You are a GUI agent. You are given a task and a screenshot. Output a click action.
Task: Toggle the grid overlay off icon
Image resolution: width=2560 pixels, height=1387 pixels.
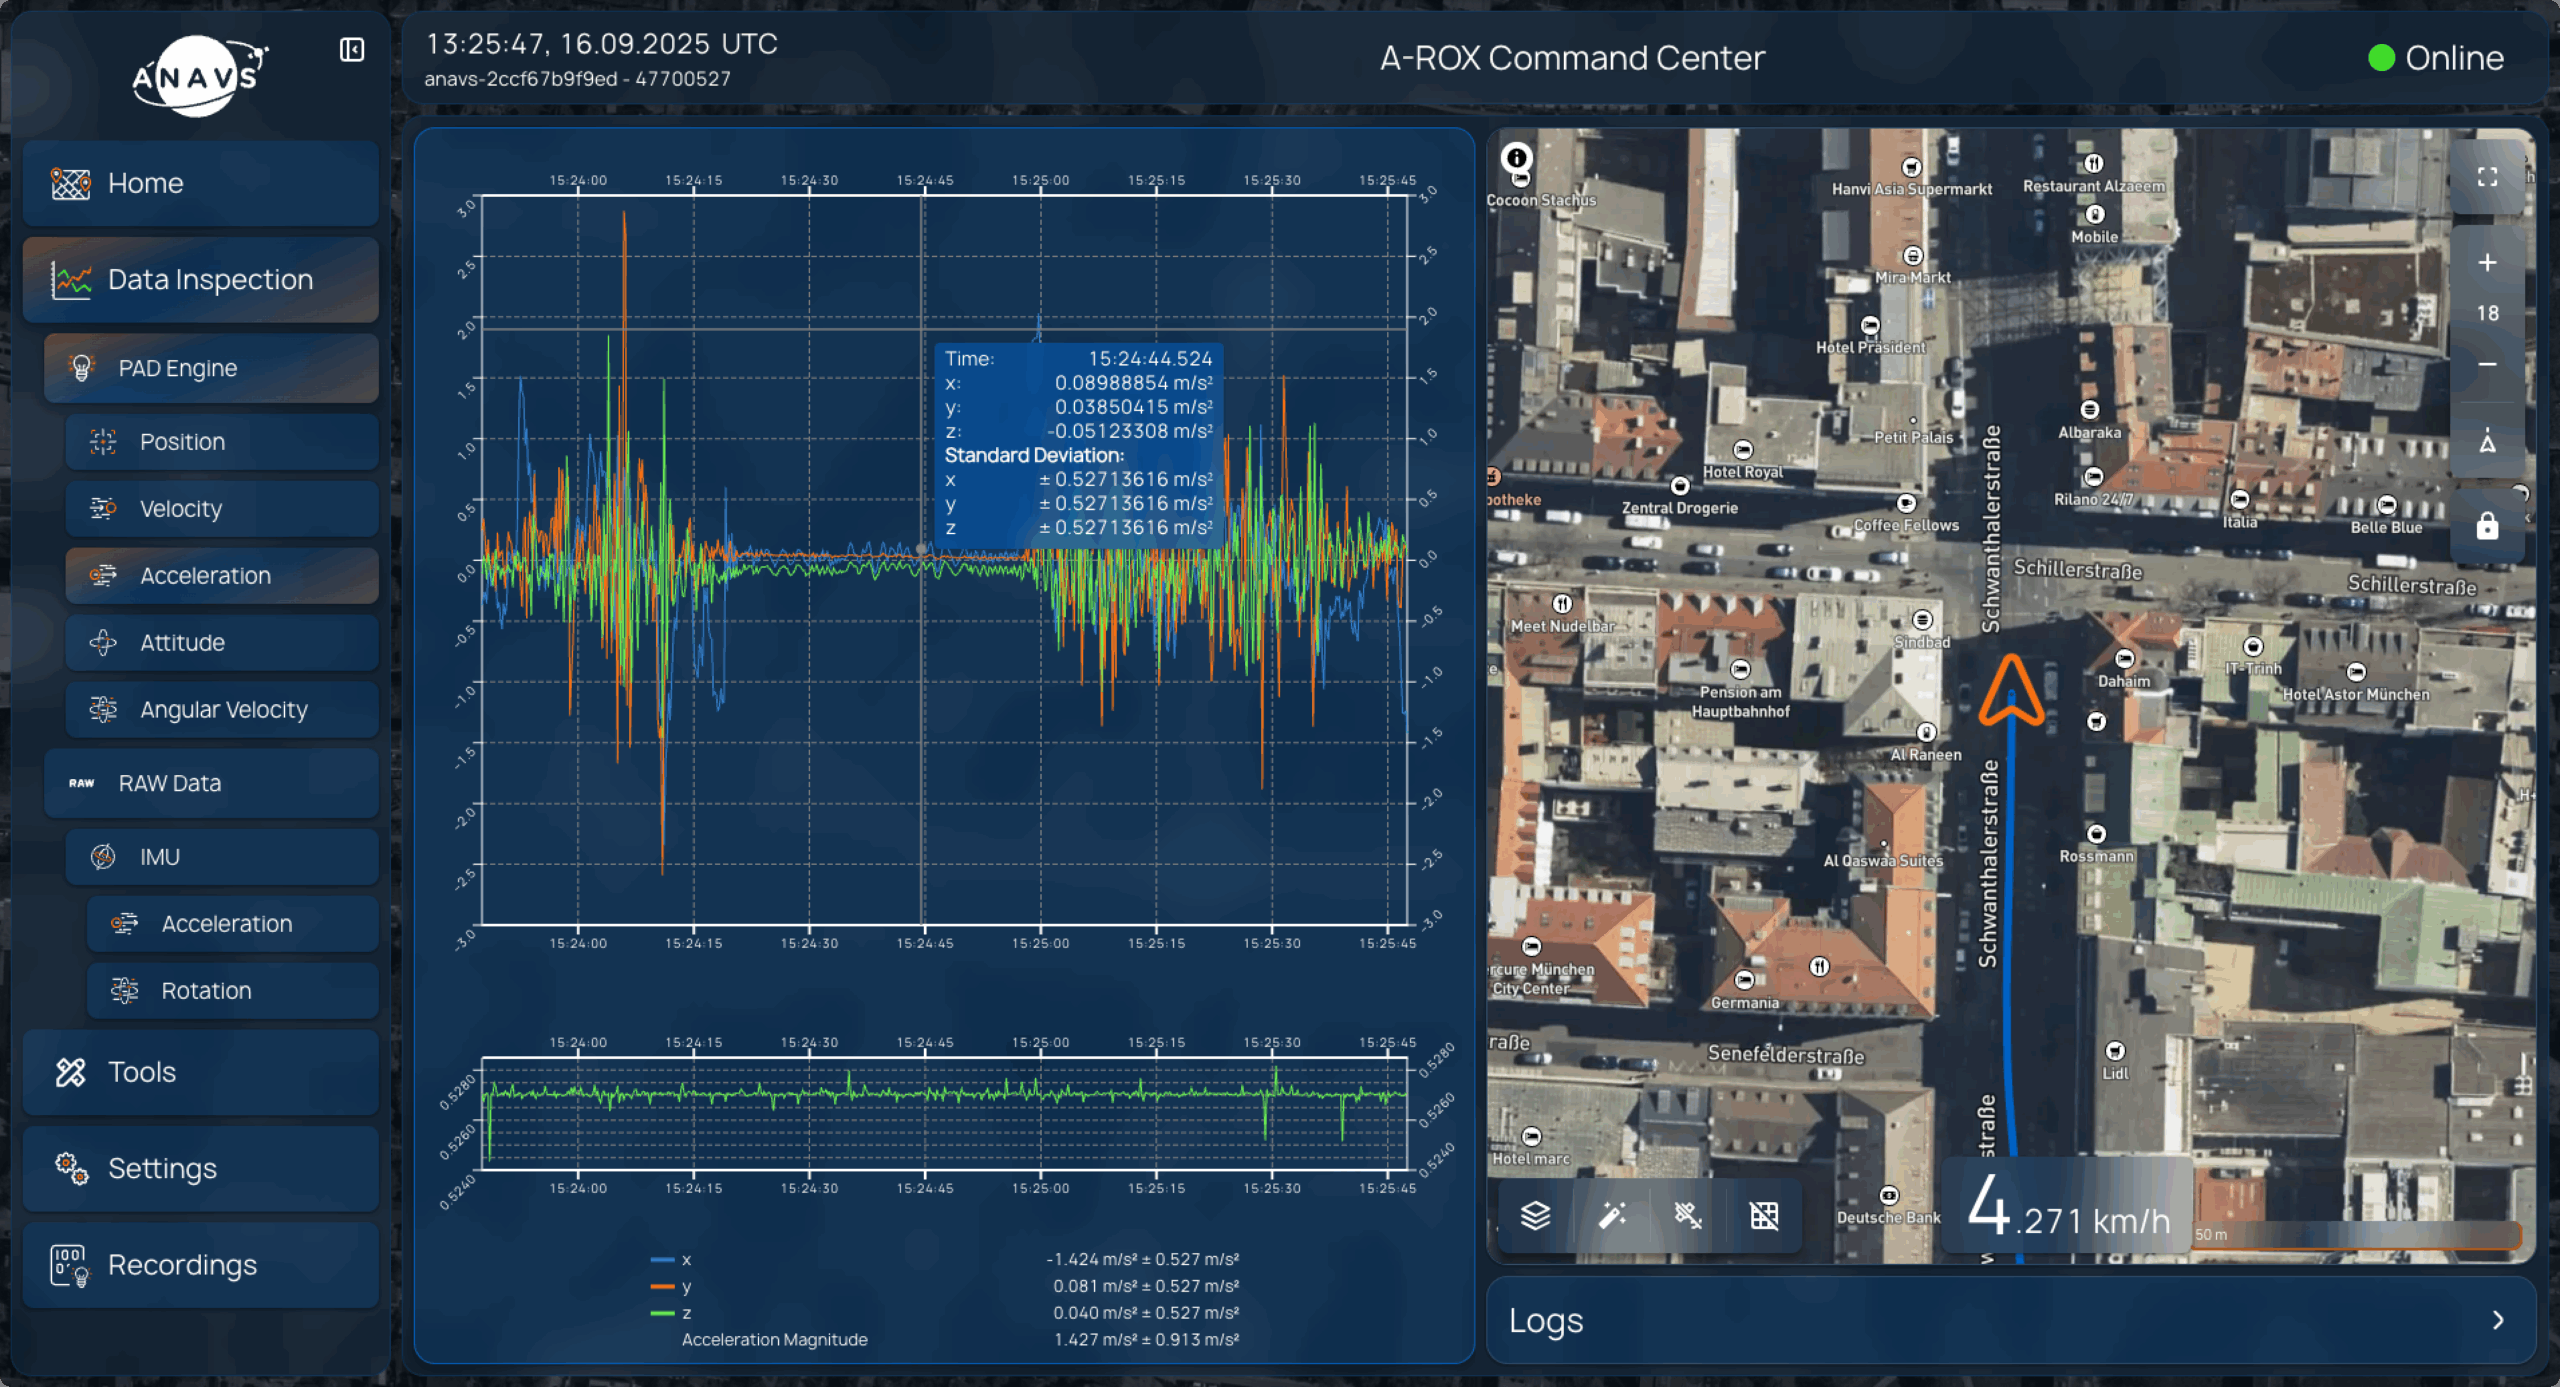(x=1764, y=1215)
